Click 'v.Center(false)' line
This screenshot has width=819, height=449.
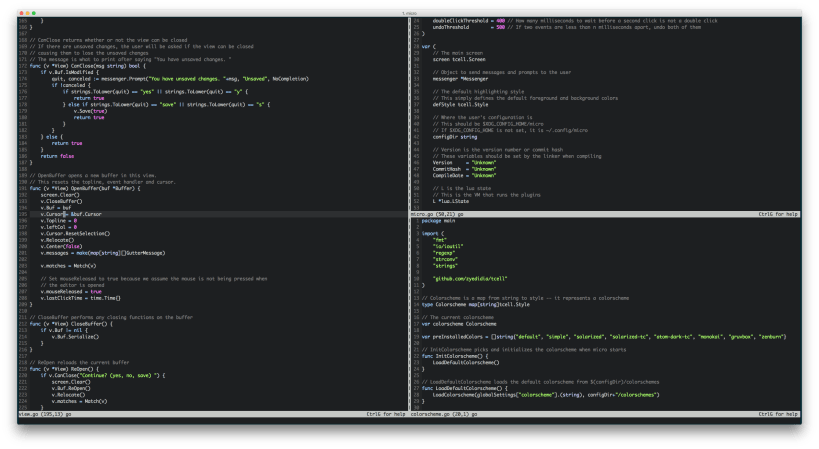click(62, 246)
